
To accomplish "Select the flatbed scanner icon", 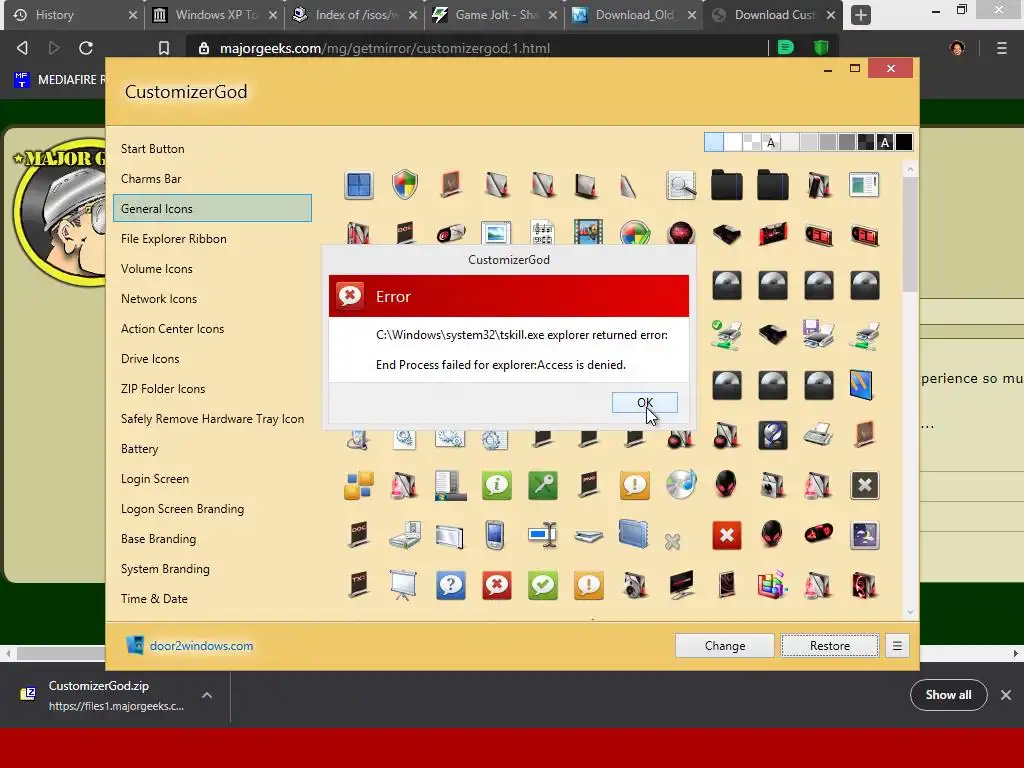I will pos(588,537).
